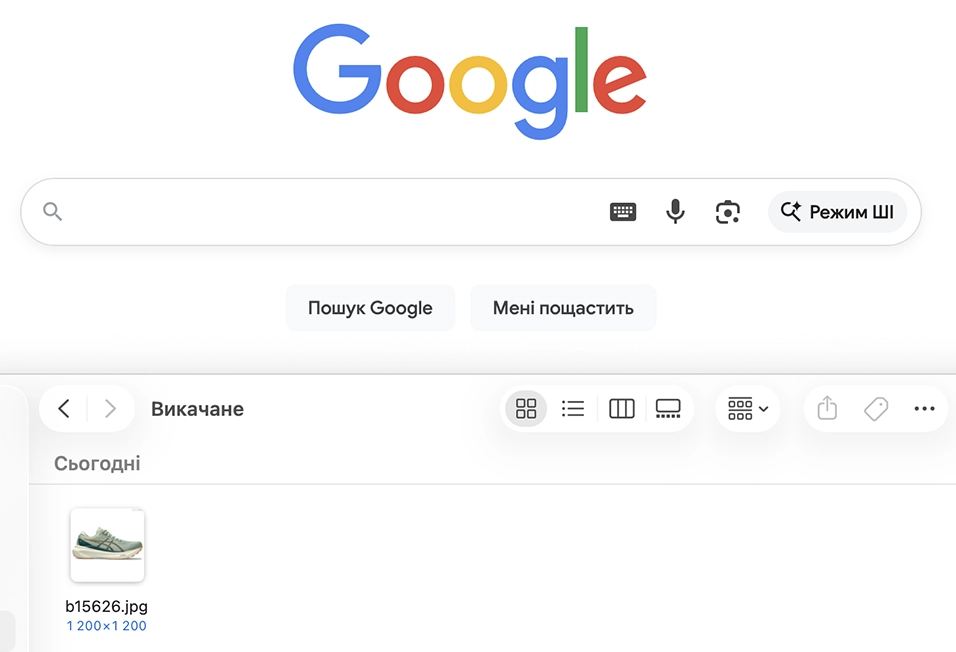Open the grouping options dropdown
Image resolution: width=956 pixels, height=652 pixels.
pyautogui.click(x=747, y=409)
